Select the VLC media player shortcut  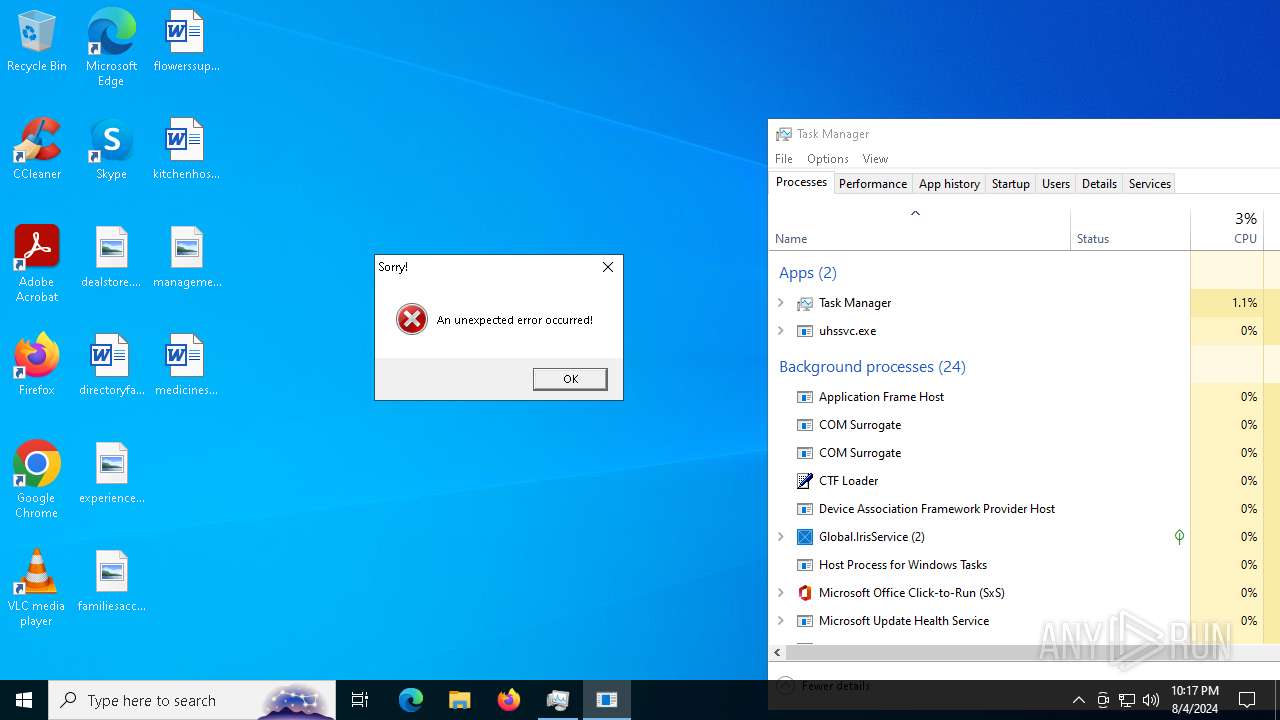click(37, 587)
